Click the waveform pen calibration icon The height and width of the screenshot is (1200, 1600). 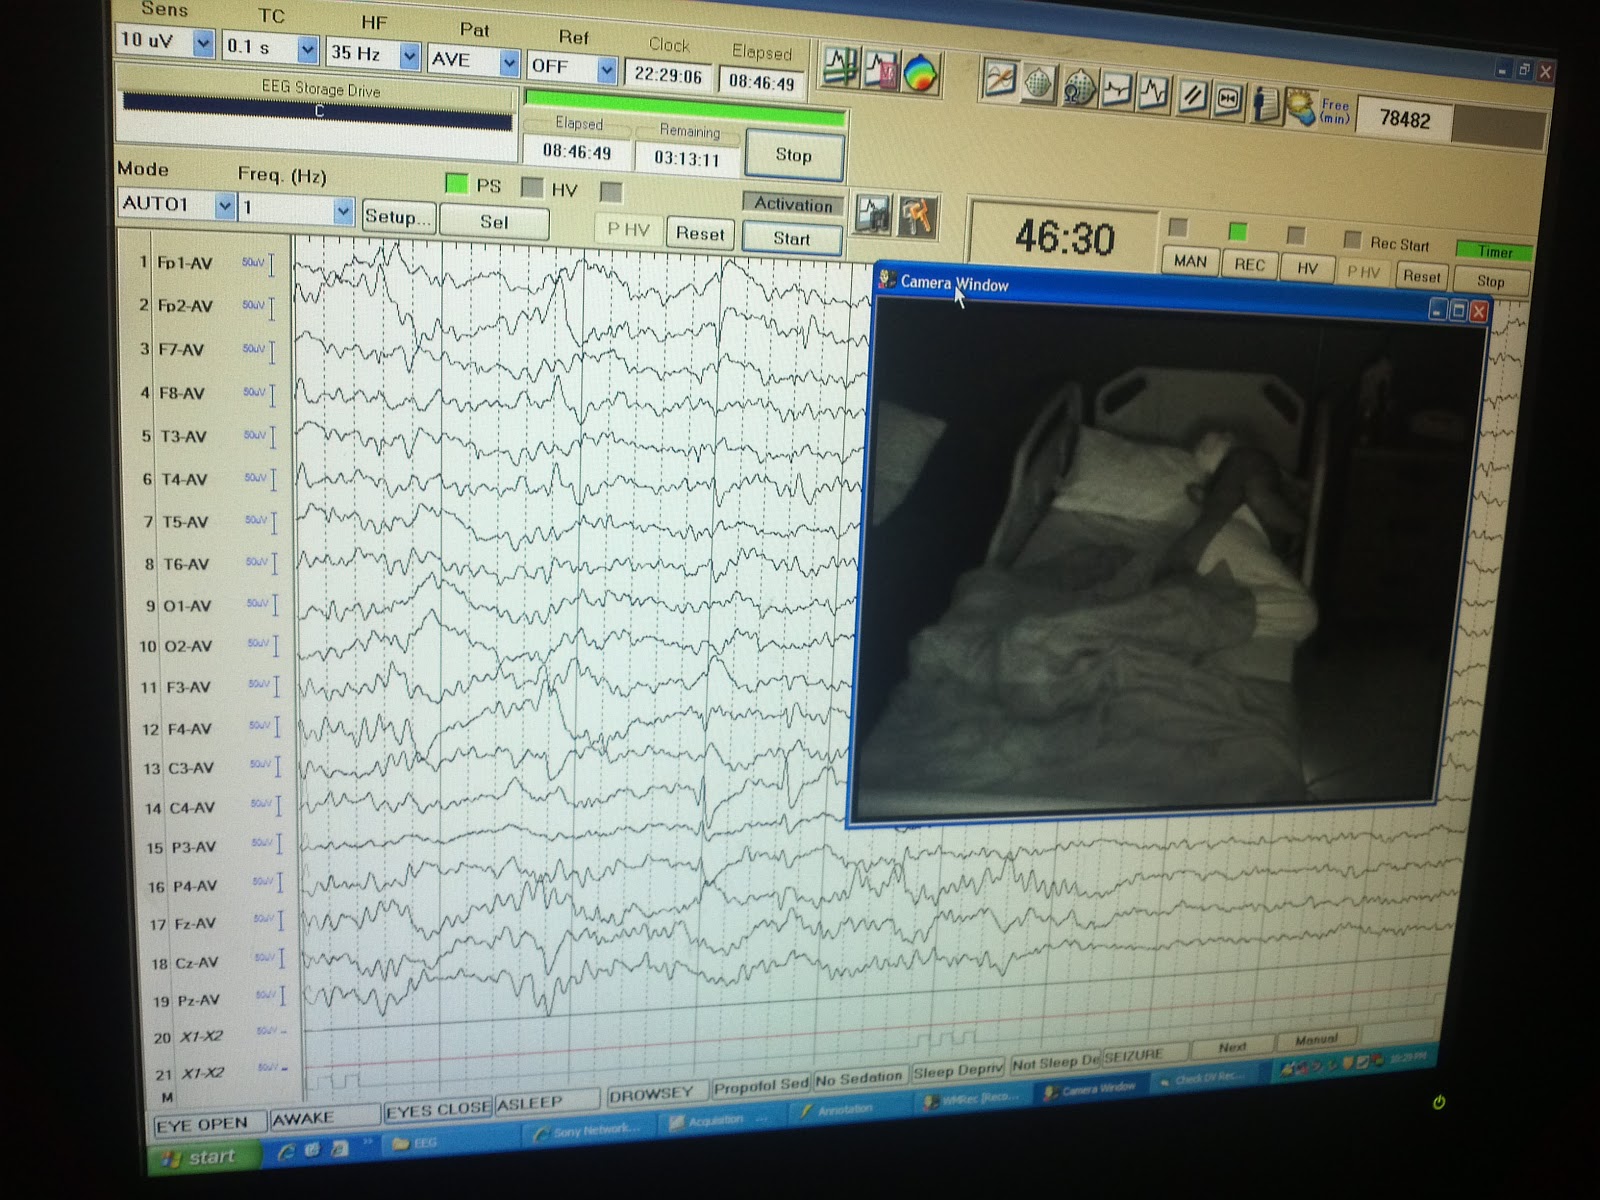pyautogui.click(x=1000, y=80)
